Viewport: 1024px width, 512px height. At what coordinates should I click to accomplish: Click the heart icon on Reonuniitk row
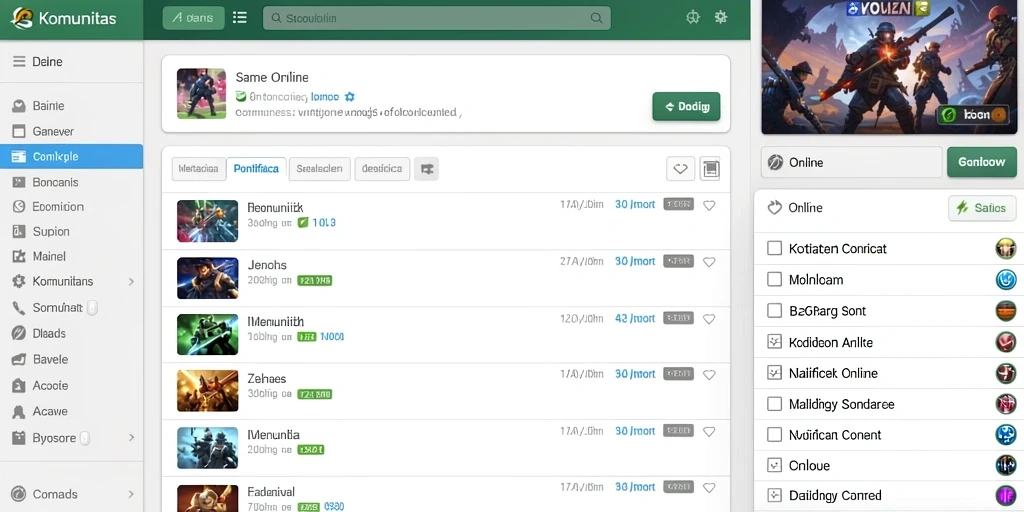pyautogui.click(x=709, y=205)
